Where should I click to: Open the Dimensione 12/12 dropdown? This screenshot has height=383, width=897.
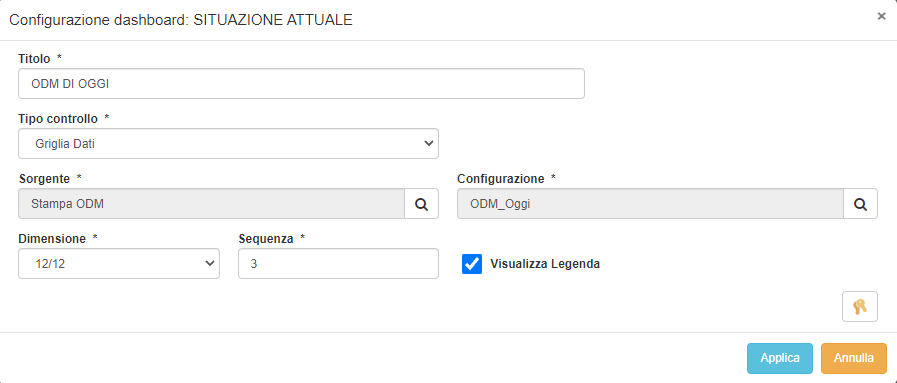click(x=119, y=264)
